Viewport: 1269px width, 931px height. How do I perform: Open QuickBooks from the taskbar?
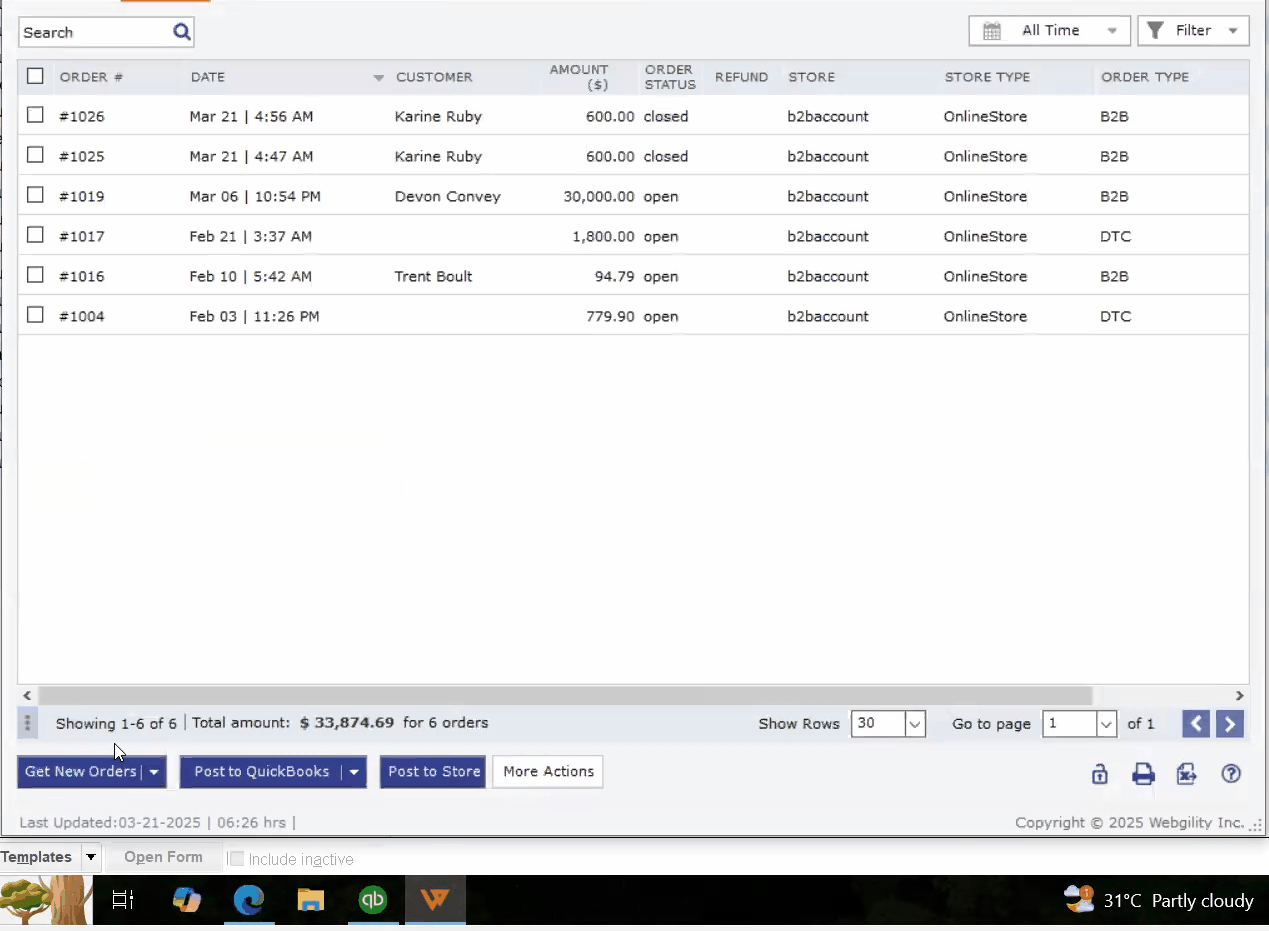[x=373, y=900]
